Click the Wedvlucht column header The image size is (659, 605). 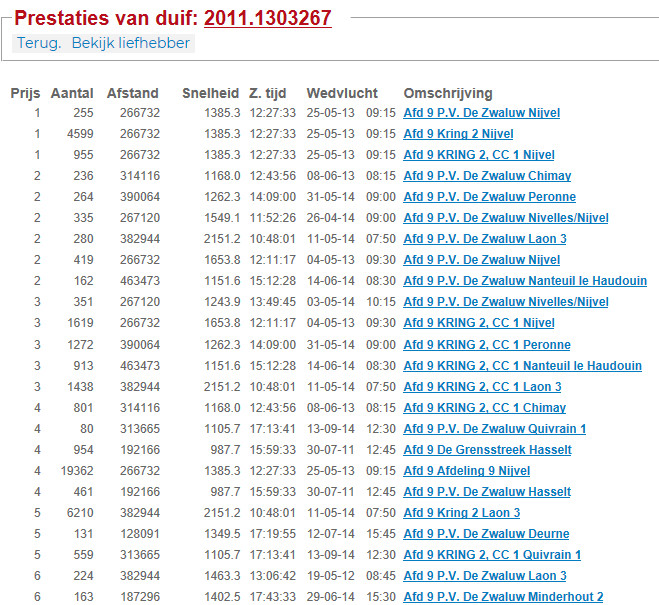(x=342, y=93)
